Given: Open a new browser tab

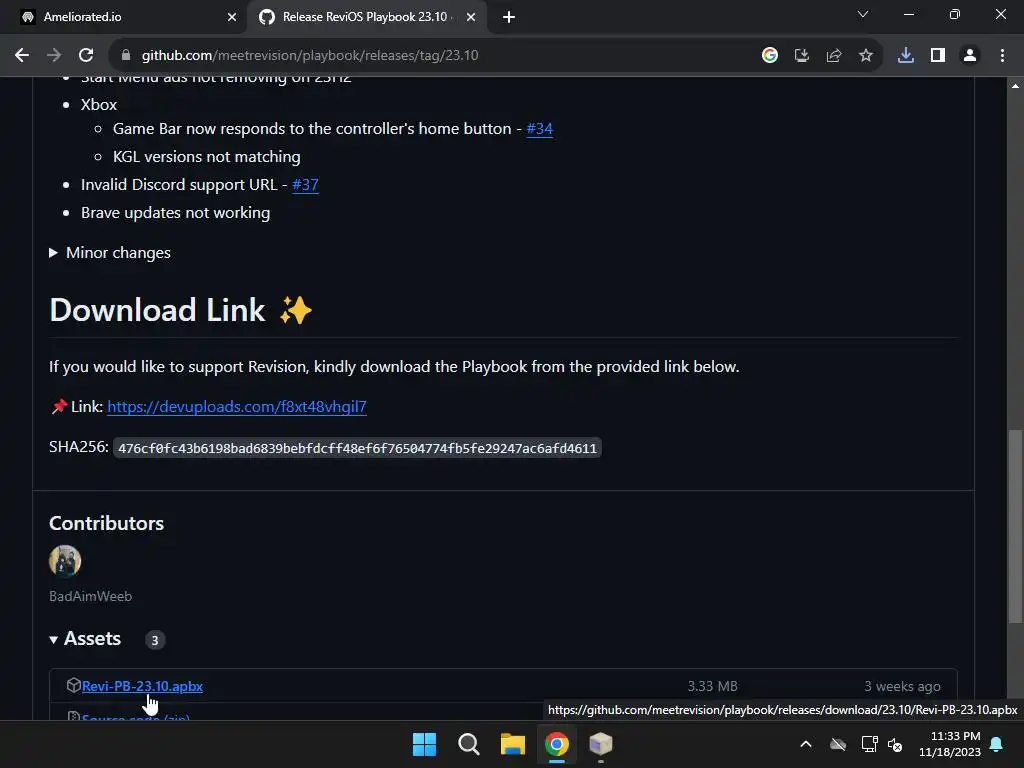Looking at the screenshot, I should (509, 17).
